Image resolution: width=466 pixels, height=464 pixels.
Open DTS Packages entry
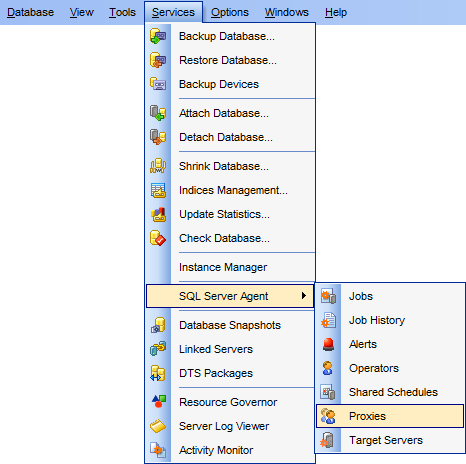point(230,373)
